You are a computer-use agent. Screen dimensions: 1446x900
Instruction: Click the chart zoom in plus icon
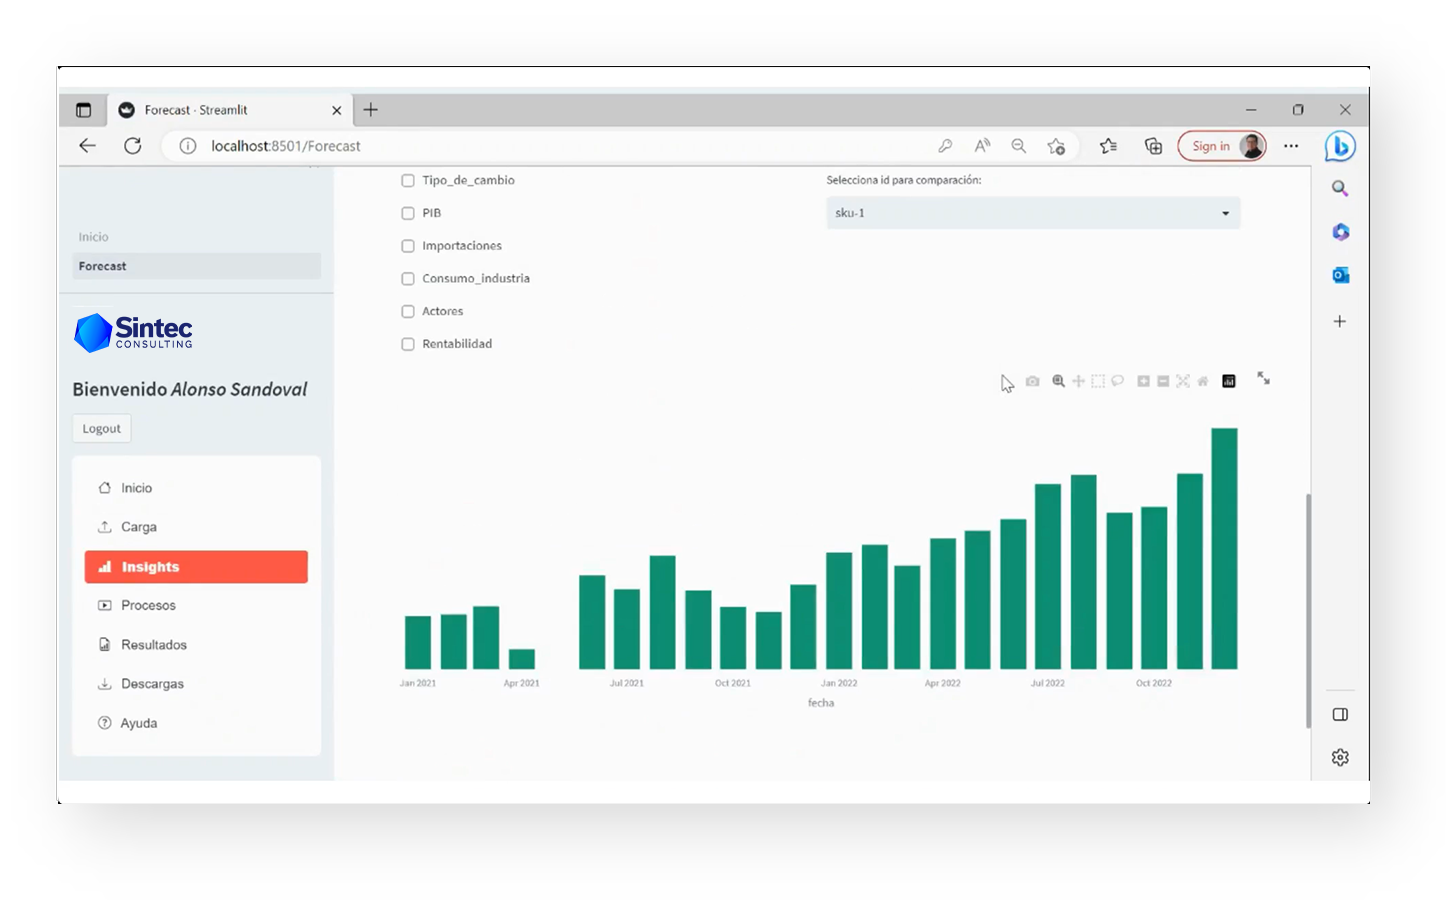(x=1143, y=381)
